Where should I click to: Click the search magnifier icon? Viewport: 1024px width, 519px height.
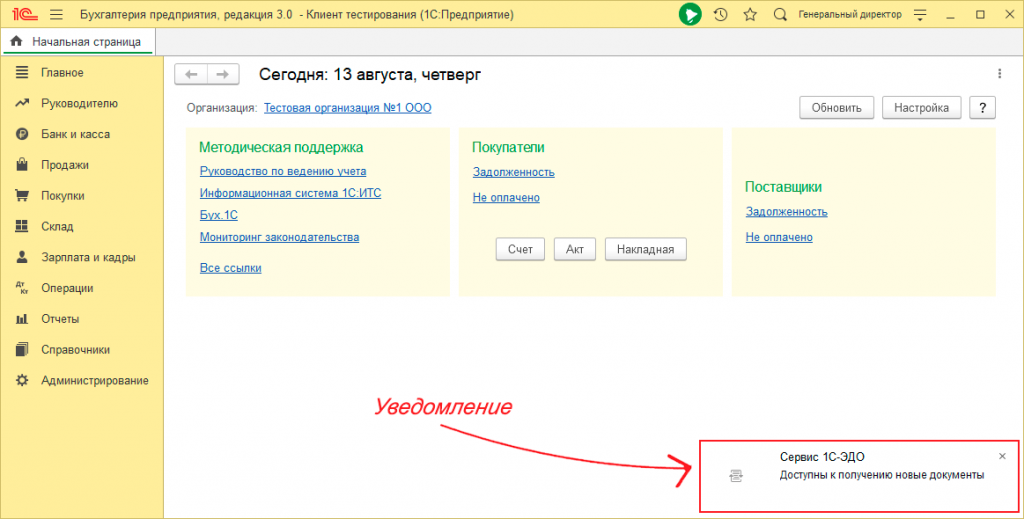[780, 14]
